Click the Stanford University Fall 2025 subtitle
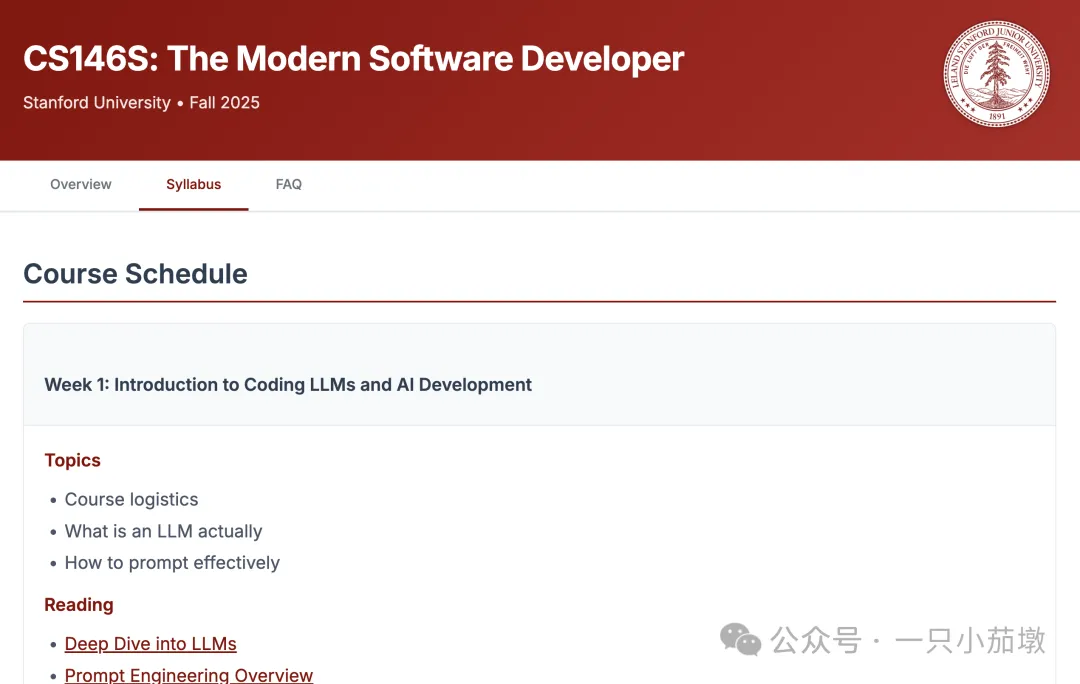Image resolution: width=1080 pixels, height=684 pixels. coord(141,102)
